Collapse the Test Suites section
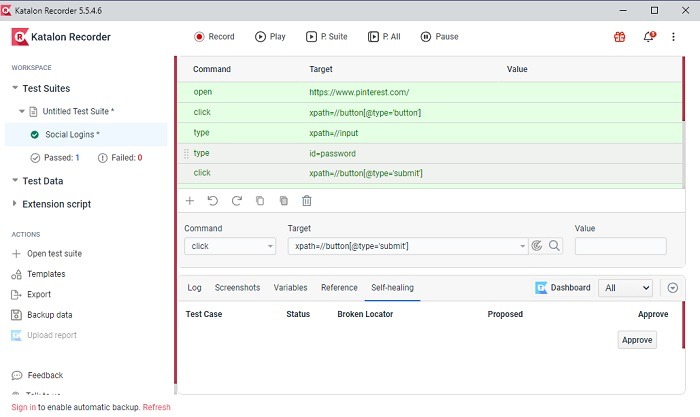 (x=15, y=88)
